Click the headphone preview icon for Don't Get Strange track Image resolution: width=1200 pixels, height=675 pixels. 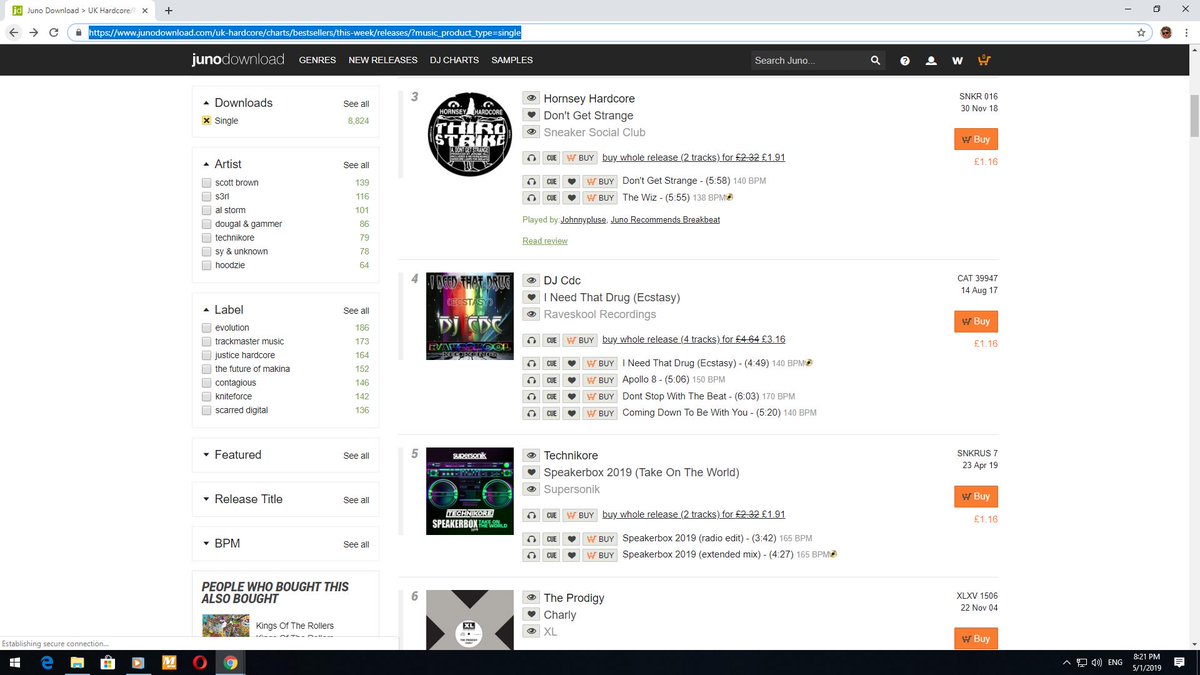[531, 181]
